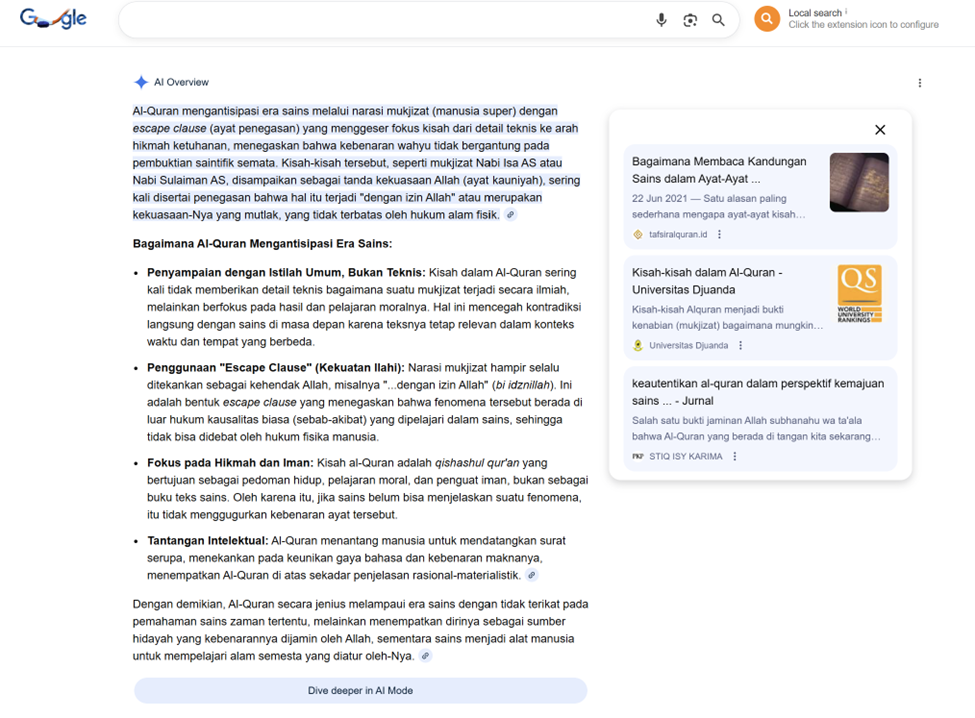Click source link icon after first paragraph
This screenshot has width=975, height=718.
point(511,215)
